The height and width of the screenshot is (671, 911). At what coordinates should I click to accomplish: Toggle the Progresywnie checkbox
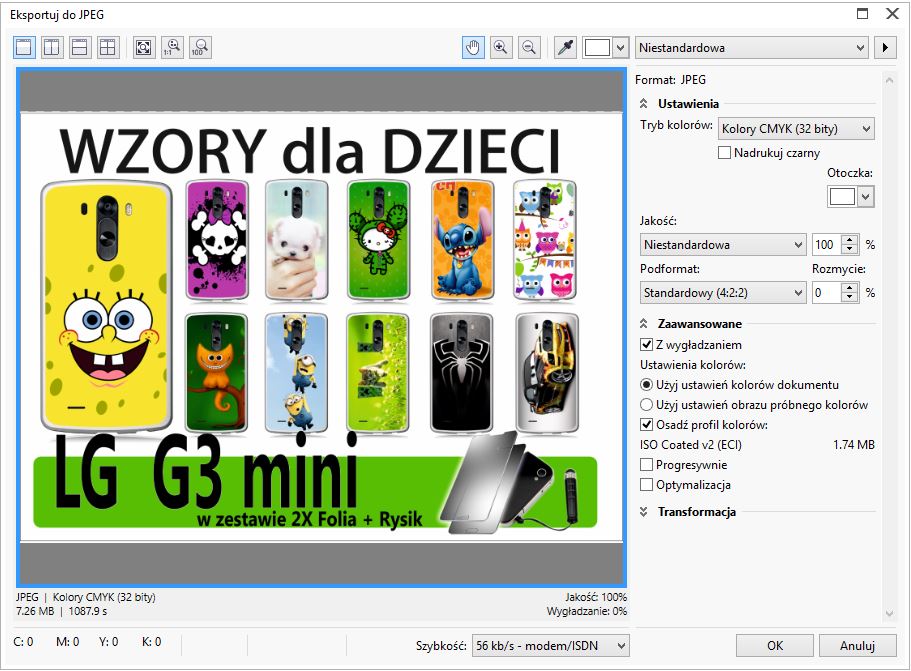(647, 465)
